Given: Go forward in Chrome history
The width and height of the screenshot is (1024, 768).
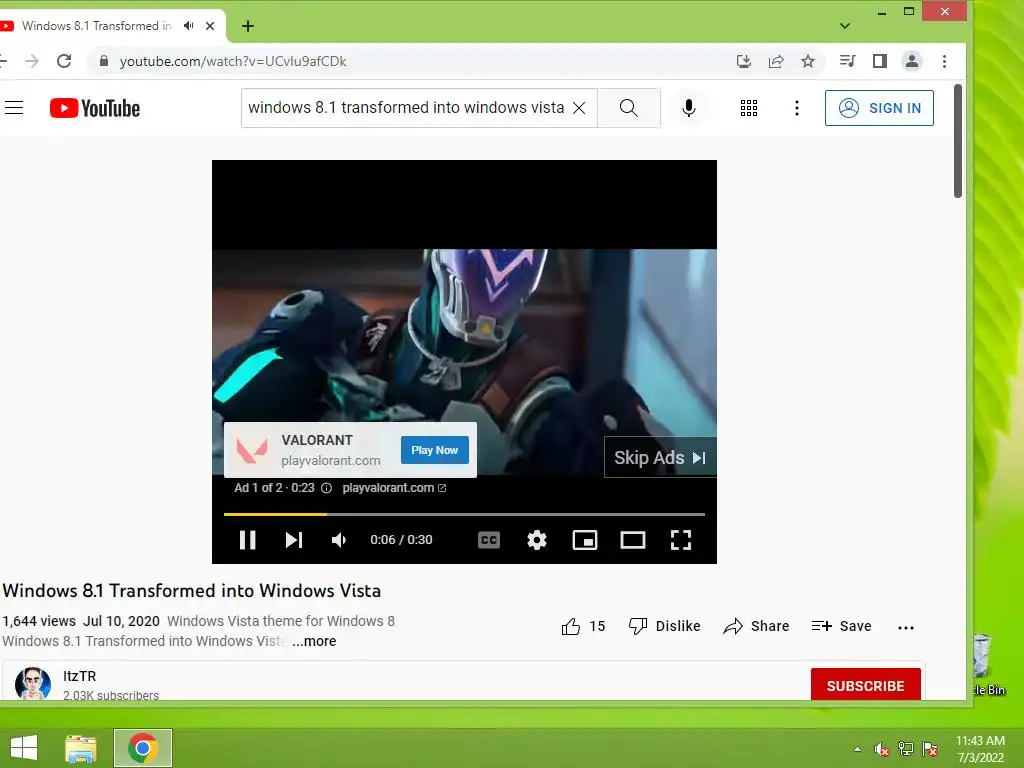Looking at the screenshot, I should coord(31,61).
